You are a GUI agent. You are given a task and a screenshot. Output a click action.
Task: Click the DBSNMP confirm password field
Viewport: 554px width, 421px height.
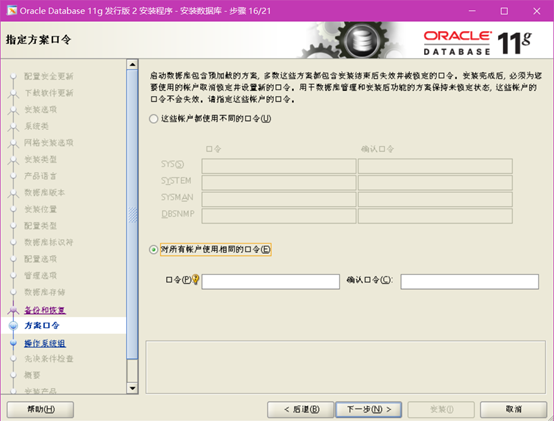[435, 216]
